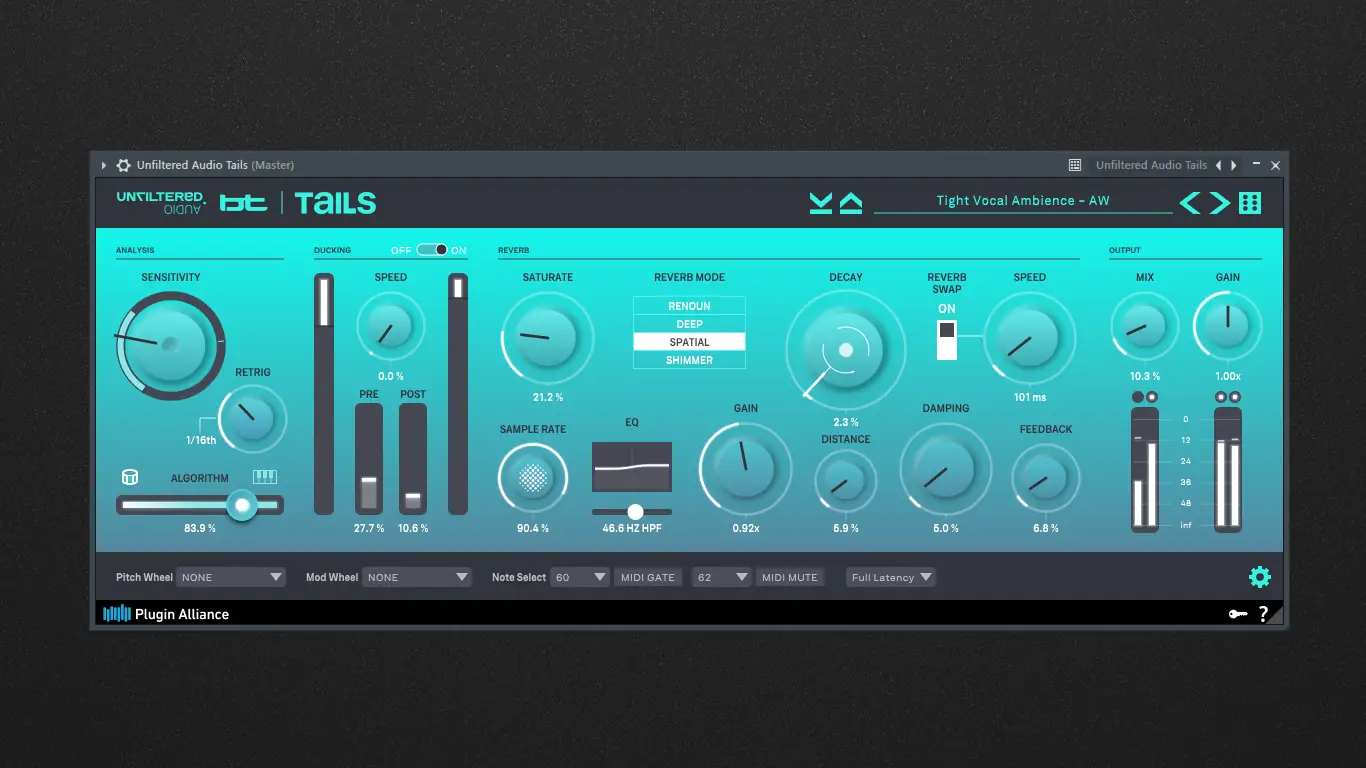Click the Reverb Gain knob
This screenshot has height=768, width=1366.
(x=745, y=468)
